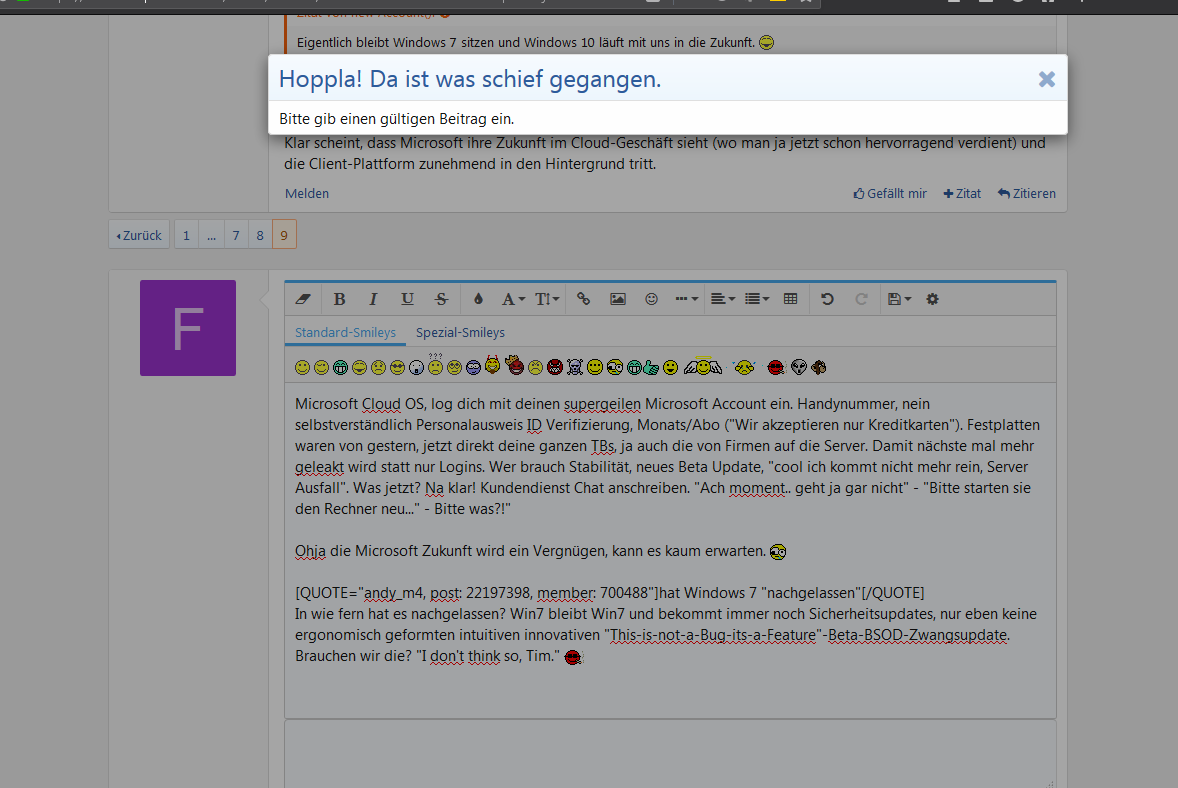The height and width of the screenshot is (788, 1178).
Task: Click the undo icon
Action: point(827,299)
